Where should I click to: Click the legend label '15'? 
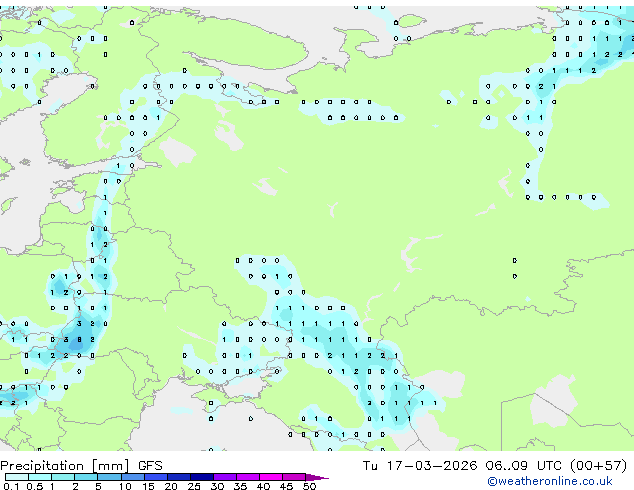pos(148,486)
